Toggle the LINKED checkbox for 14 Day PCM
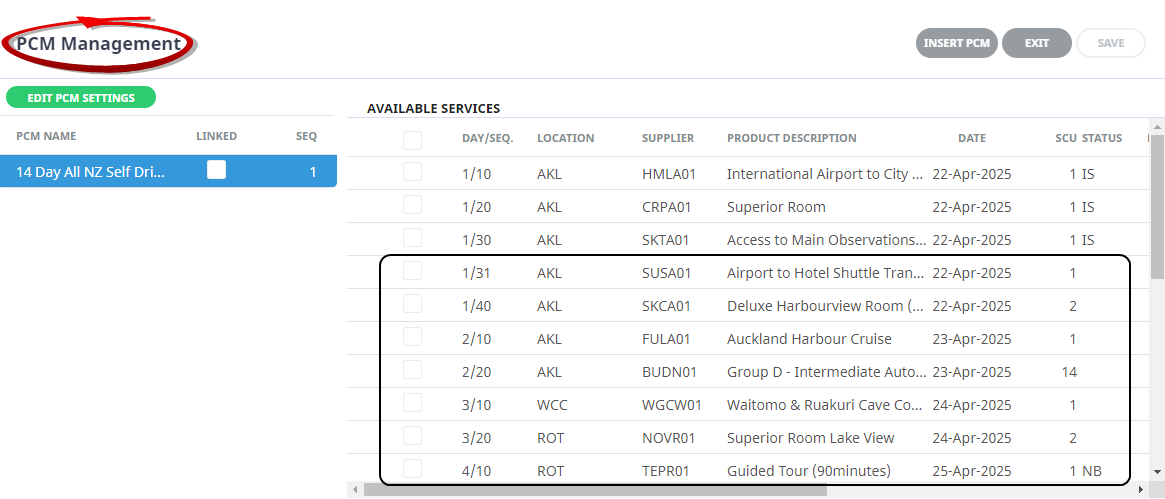1165x499 pixels. point(216,170)
